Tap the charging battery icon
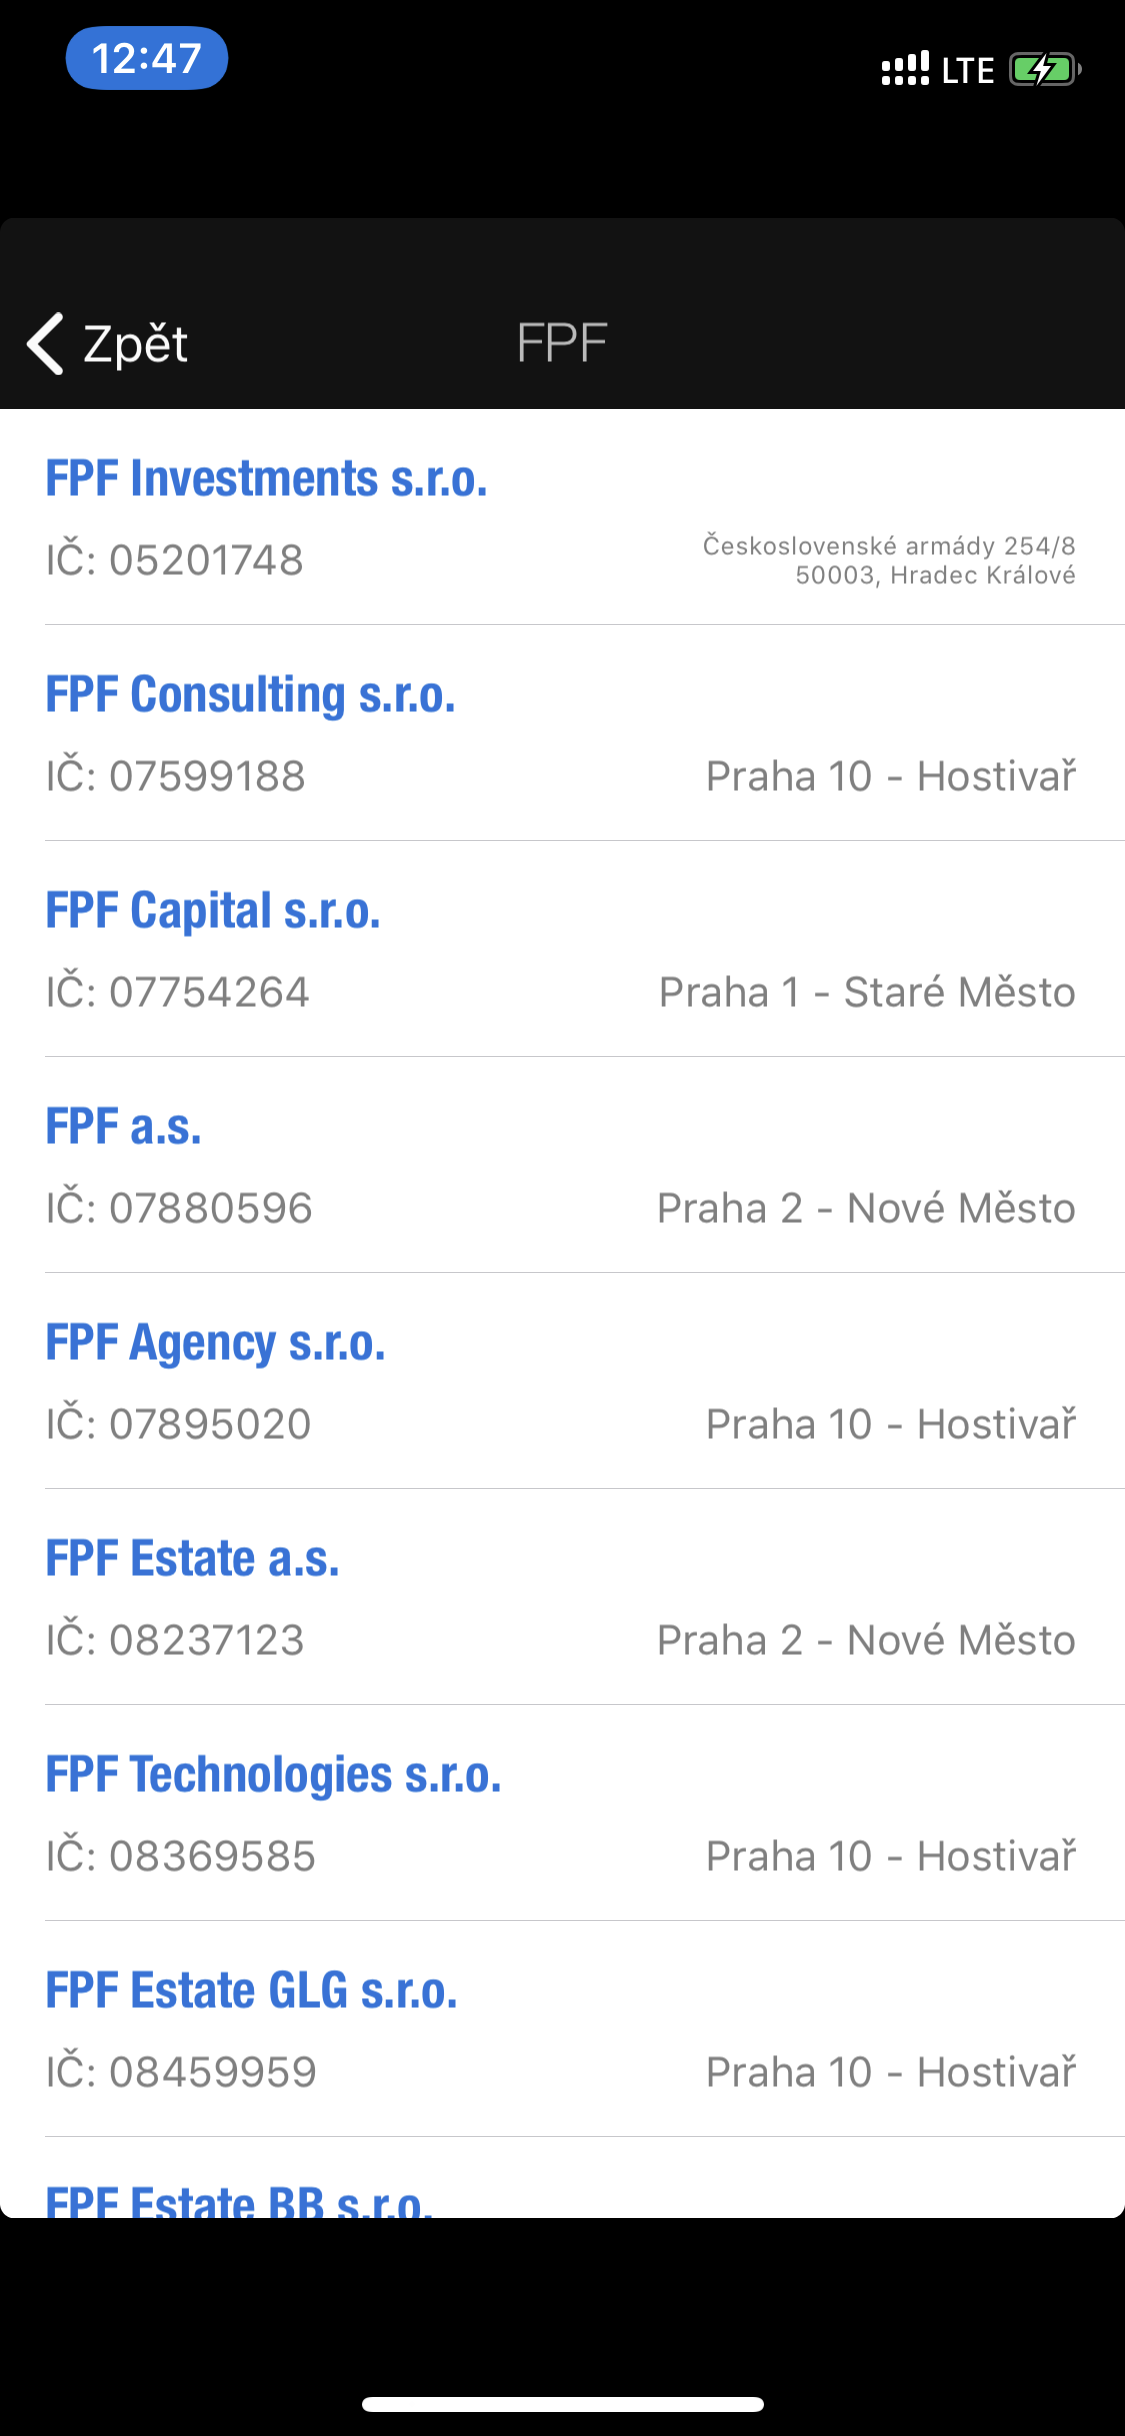This screenshot has height=2436, width=1125. pyautogui.click(x=1044, y=70)
